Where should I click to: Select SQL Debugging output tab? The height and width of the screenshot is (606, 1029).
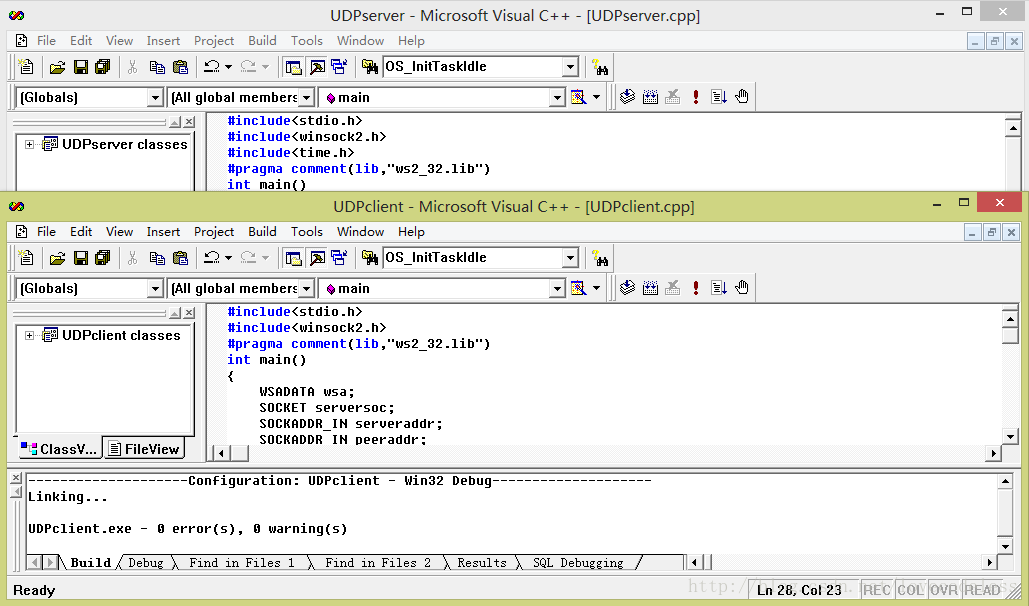coord(578,563)
